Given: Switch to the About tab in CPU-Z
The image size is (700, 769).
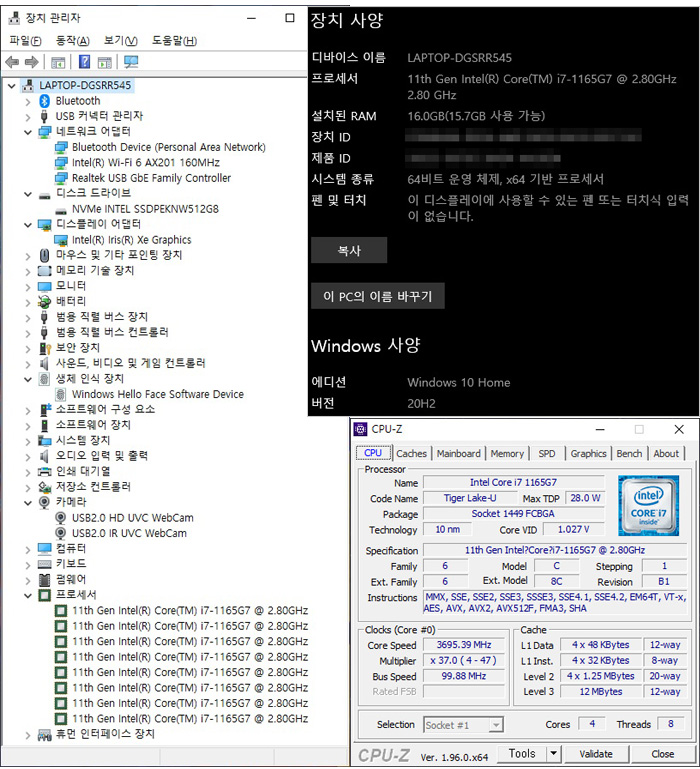Looking at the screenshot, I should click(x=666, y=454).
